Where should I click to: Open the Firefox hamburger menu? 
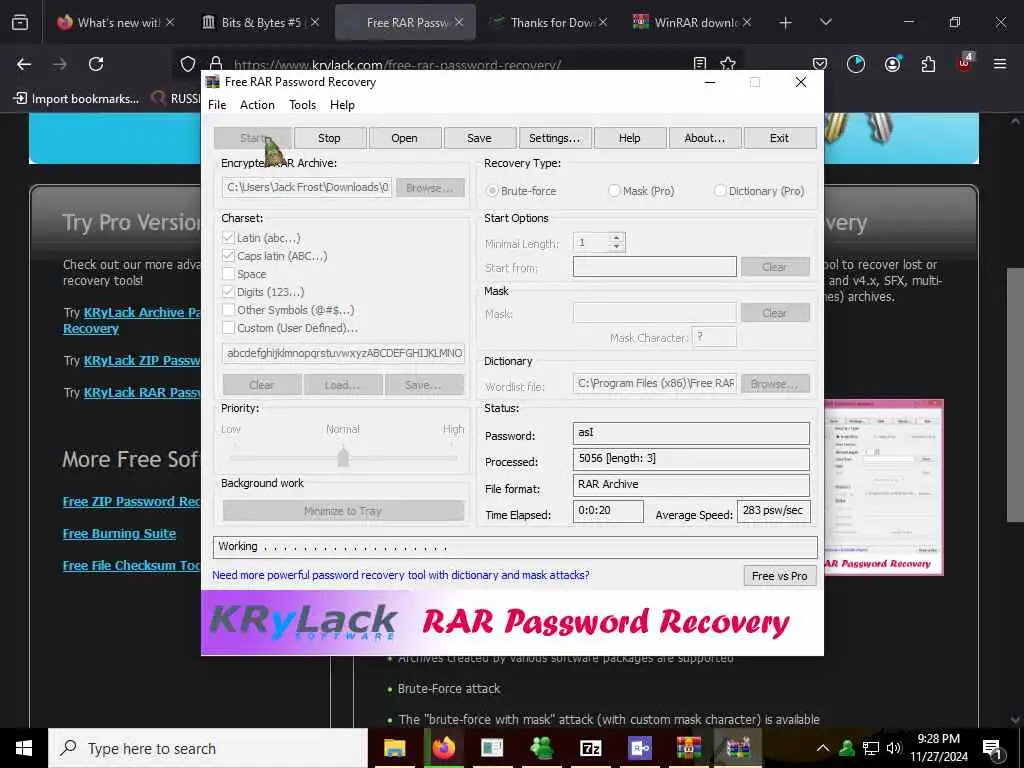(1000, 64)
